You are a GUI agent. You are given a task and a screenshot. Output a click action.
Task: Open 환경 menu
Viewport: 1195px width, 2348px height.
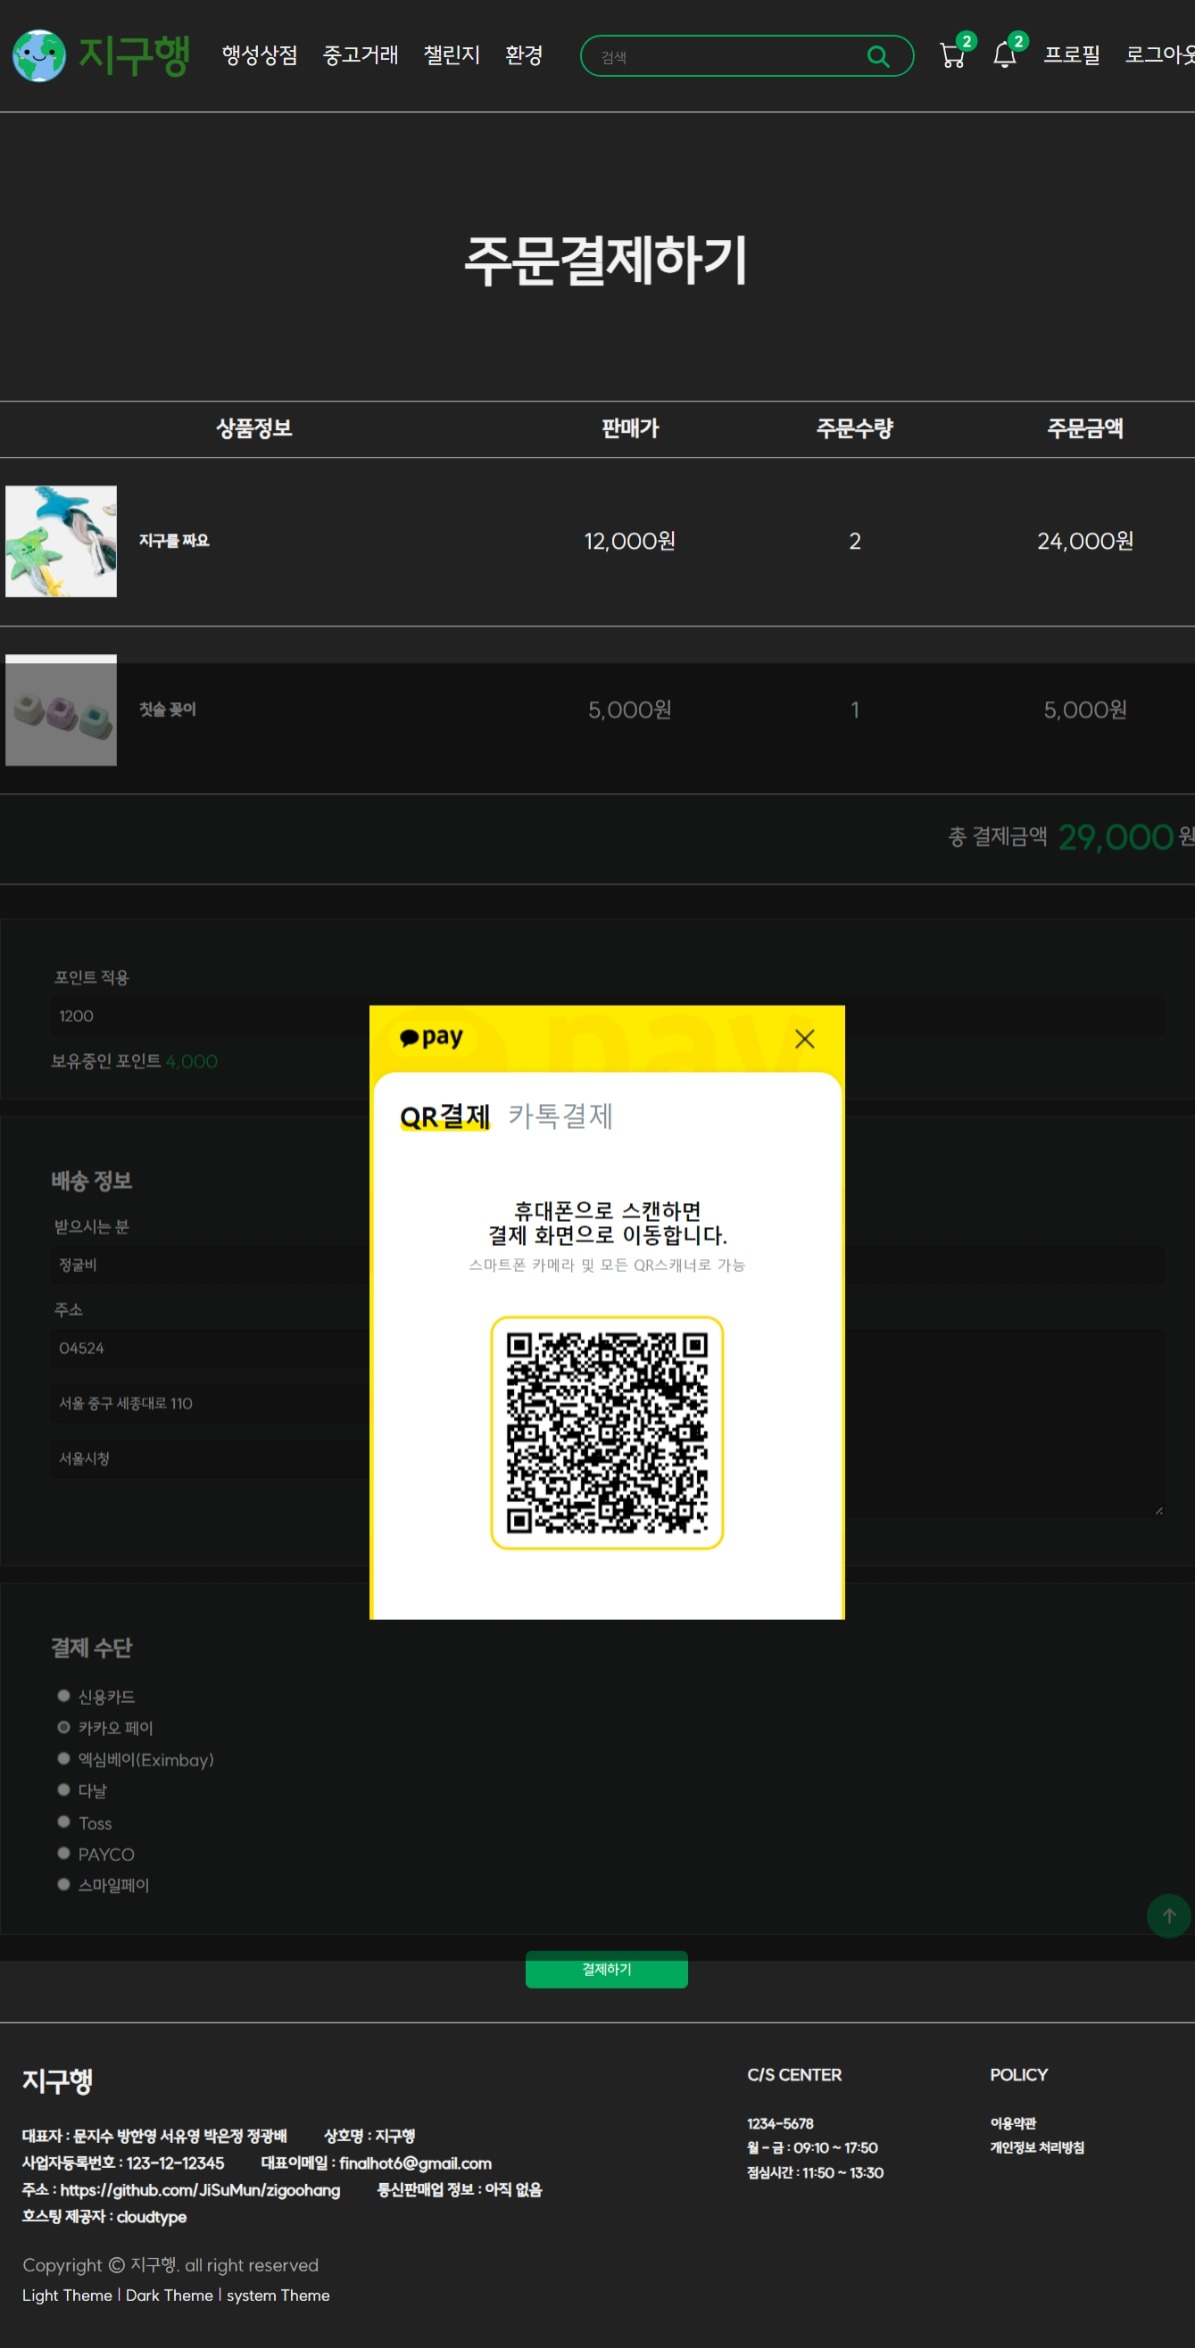coord(524,56)
